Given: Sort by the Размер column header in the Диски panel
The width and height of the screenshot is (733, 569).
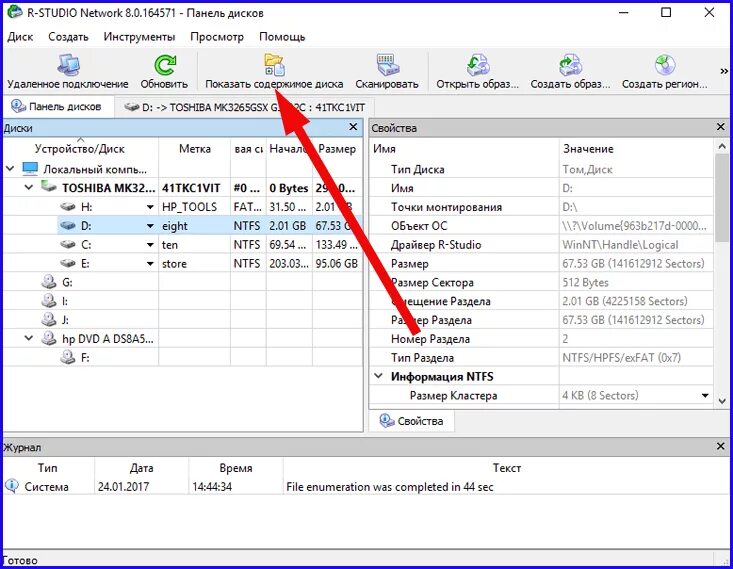Looking at the screenshot, I should pos(337,149).
